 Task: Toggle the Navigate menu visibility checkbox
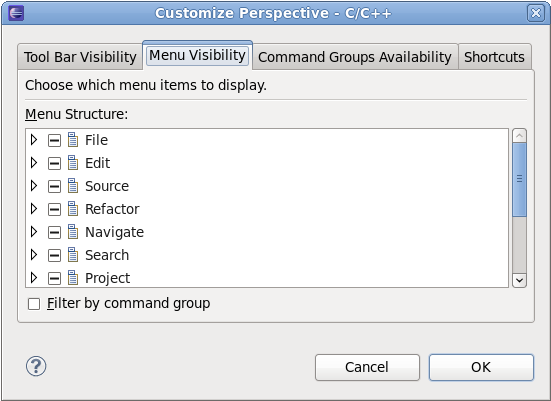pyautogui.click(x=54, y=232)
